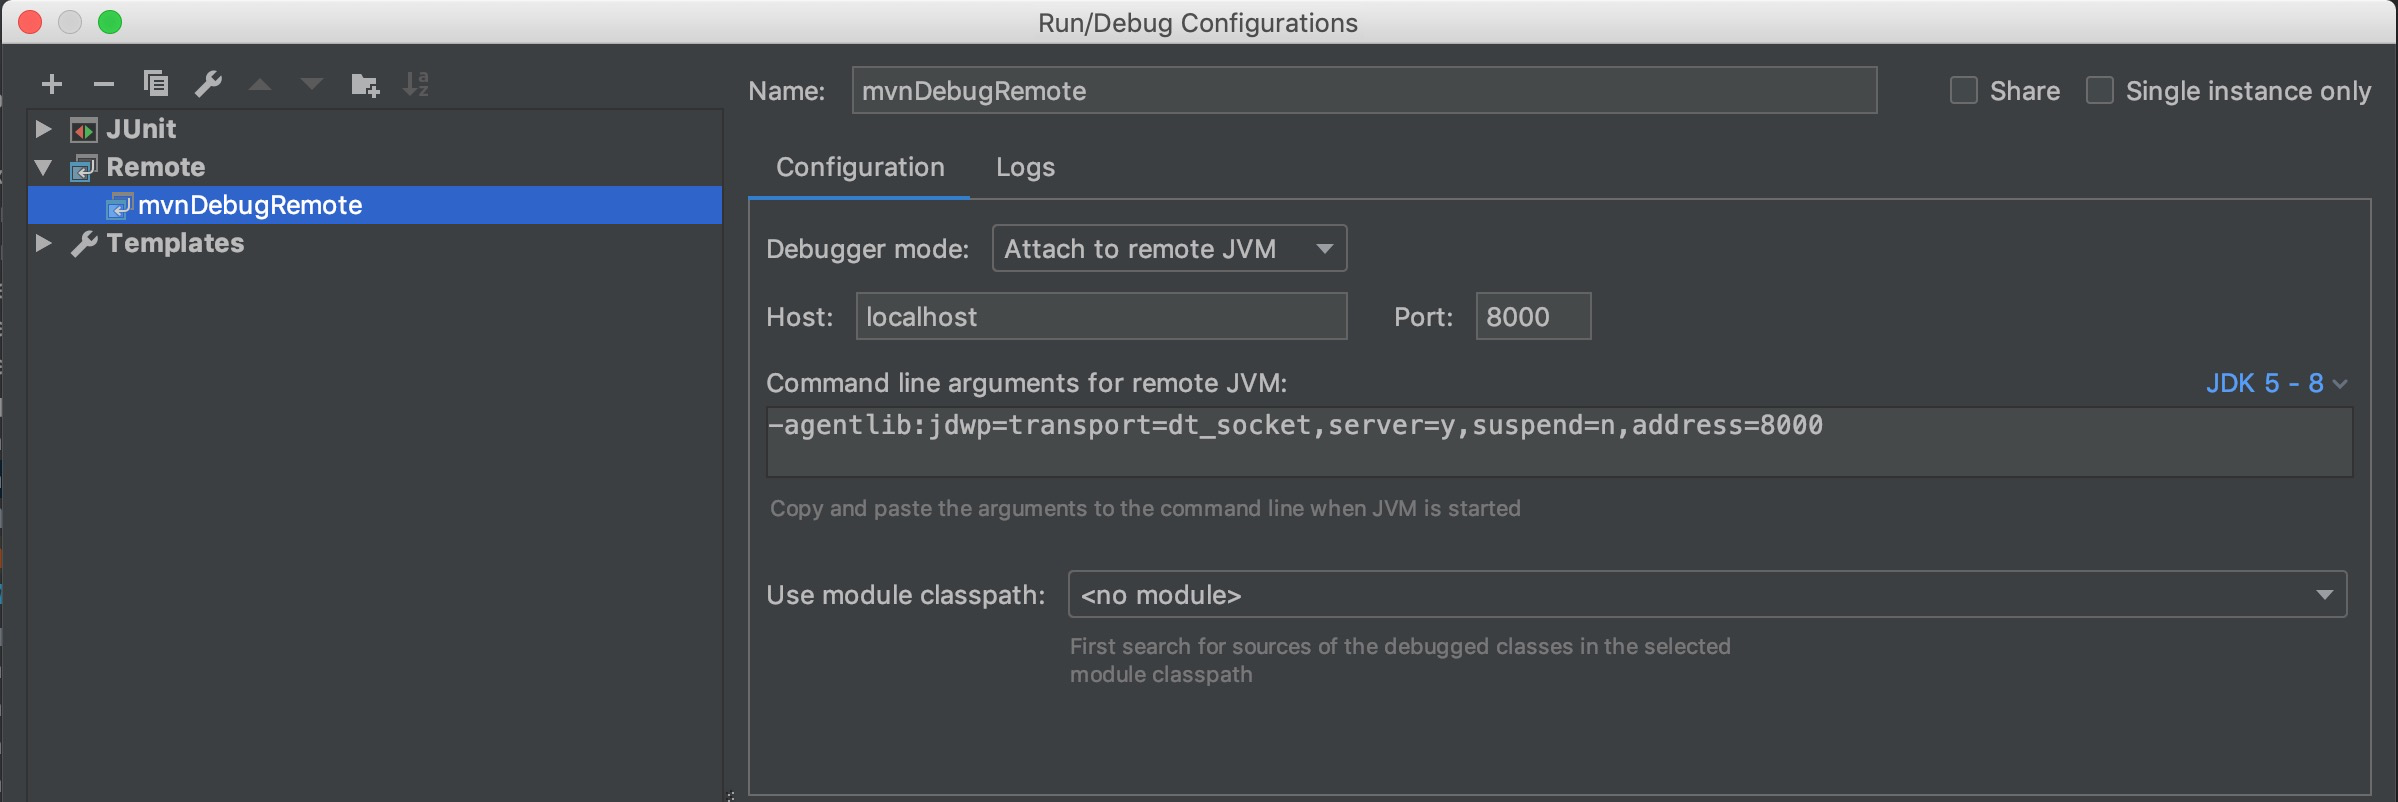This screenshot has width=2398, height=802.
Task: Click the Port input field
Action: click(1532, 317)
